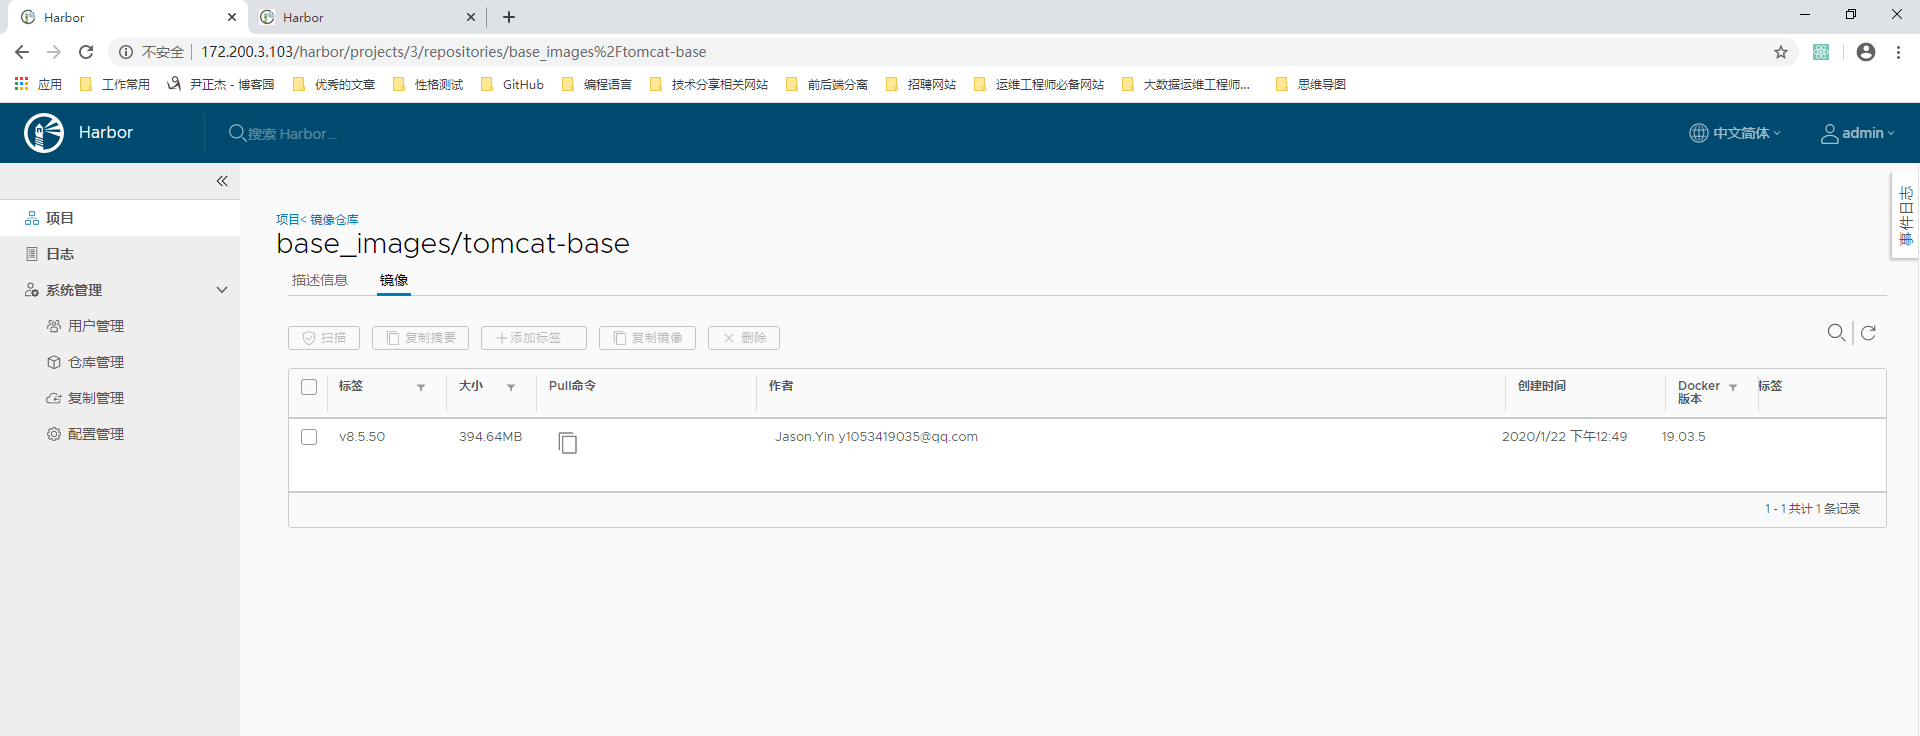Collapse 系统管理 section chevron

(x=222, y=290)
